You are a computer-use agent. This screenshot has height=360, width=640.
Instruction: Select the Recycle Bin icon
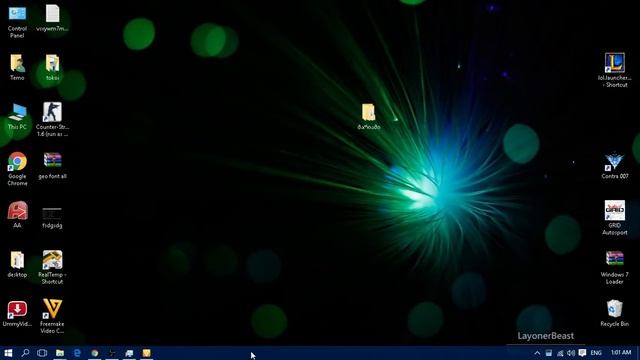tap(614, 309)
